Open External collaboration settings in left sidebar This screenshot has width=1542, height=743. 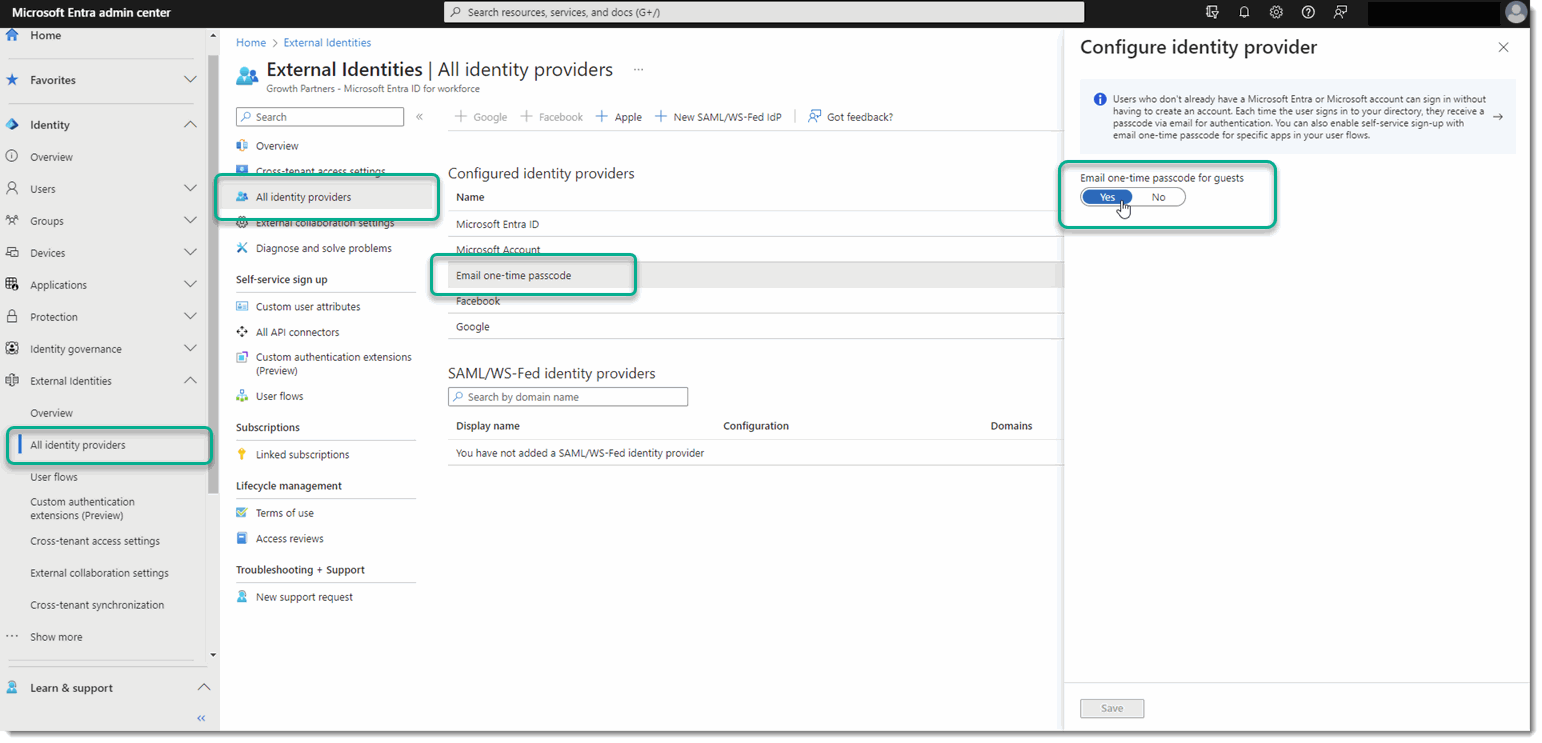point(99,573)
